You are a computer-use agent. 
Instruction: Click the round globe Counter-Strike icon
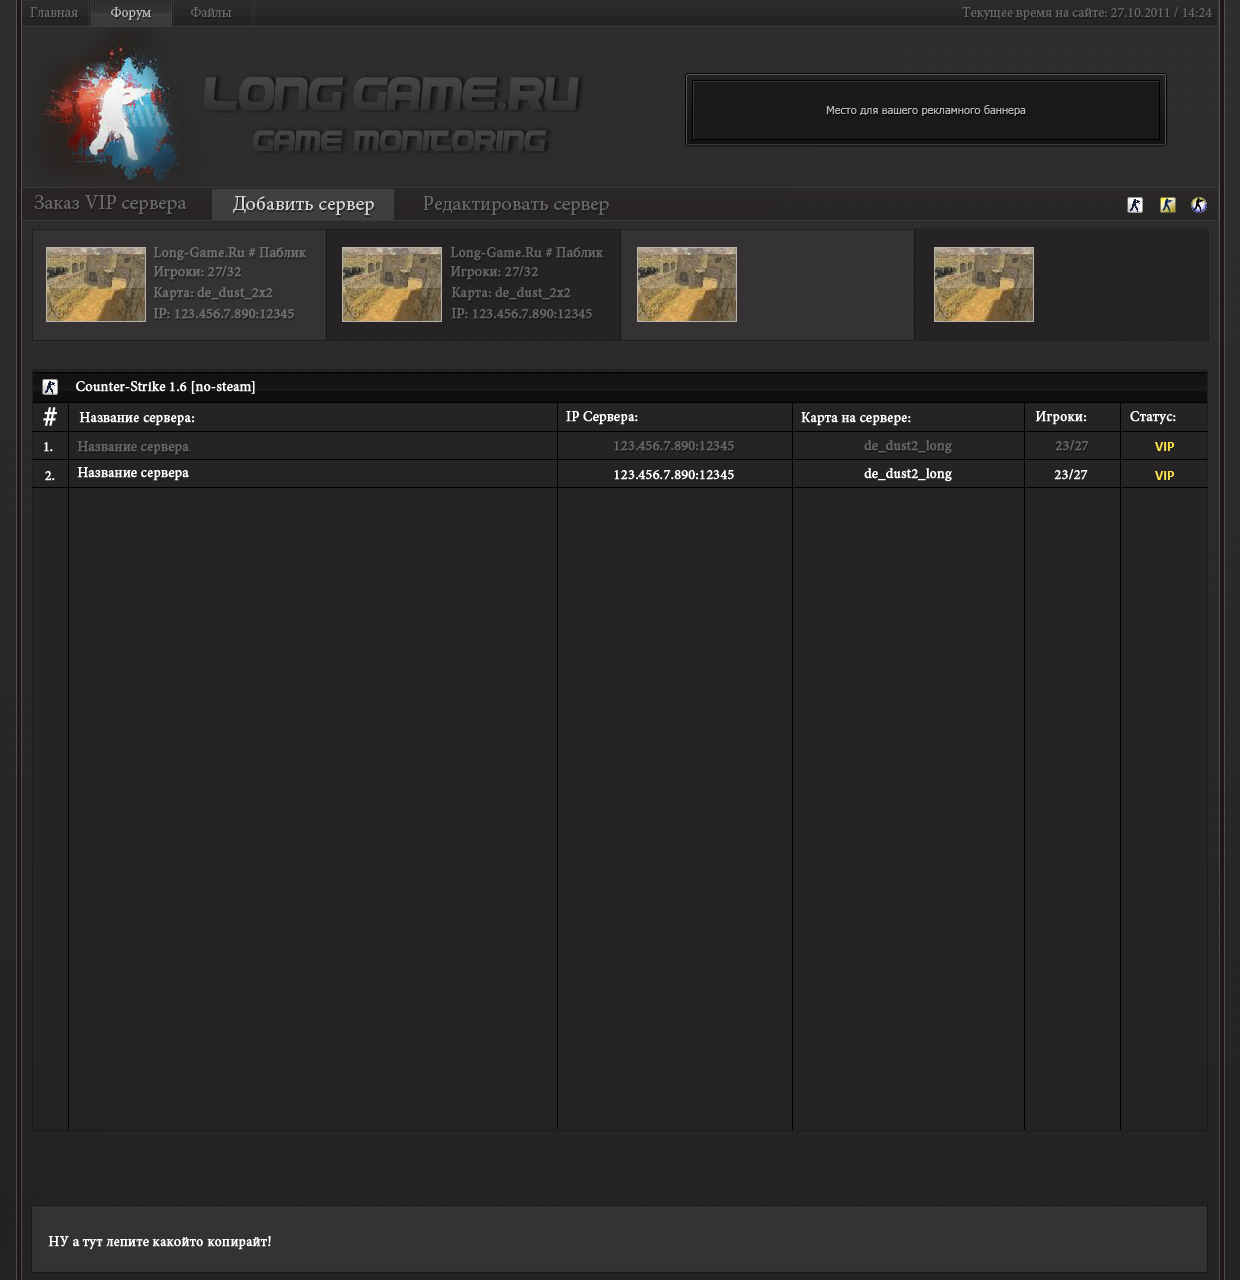(1199, 205)
